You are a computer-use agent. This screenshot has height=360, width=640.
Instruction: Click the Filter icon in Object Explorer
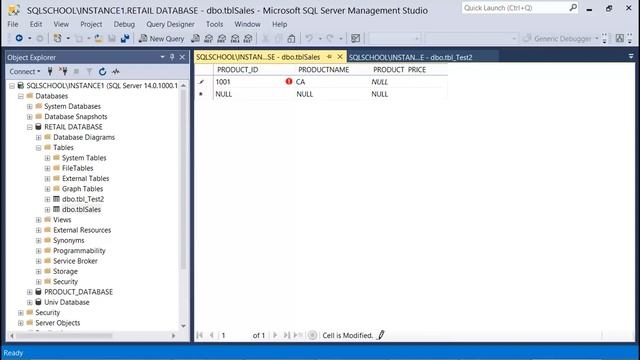(x=89, y=71)
